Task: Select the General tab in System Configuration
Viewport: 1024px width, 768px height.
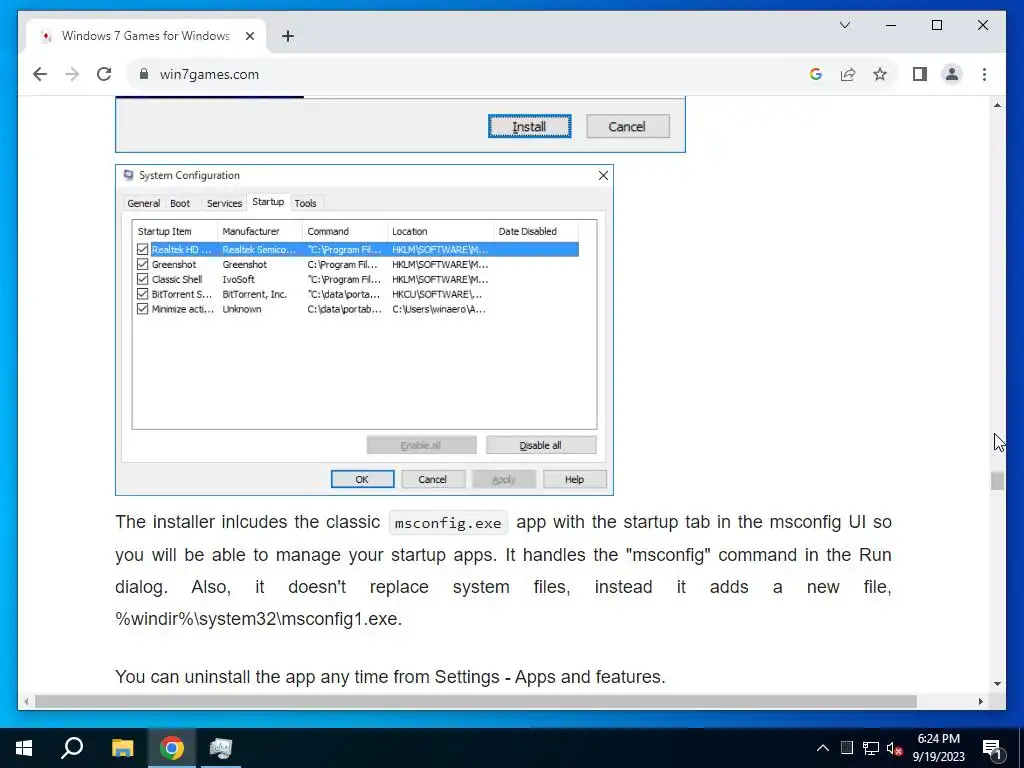Action: [x=144, y=203]
